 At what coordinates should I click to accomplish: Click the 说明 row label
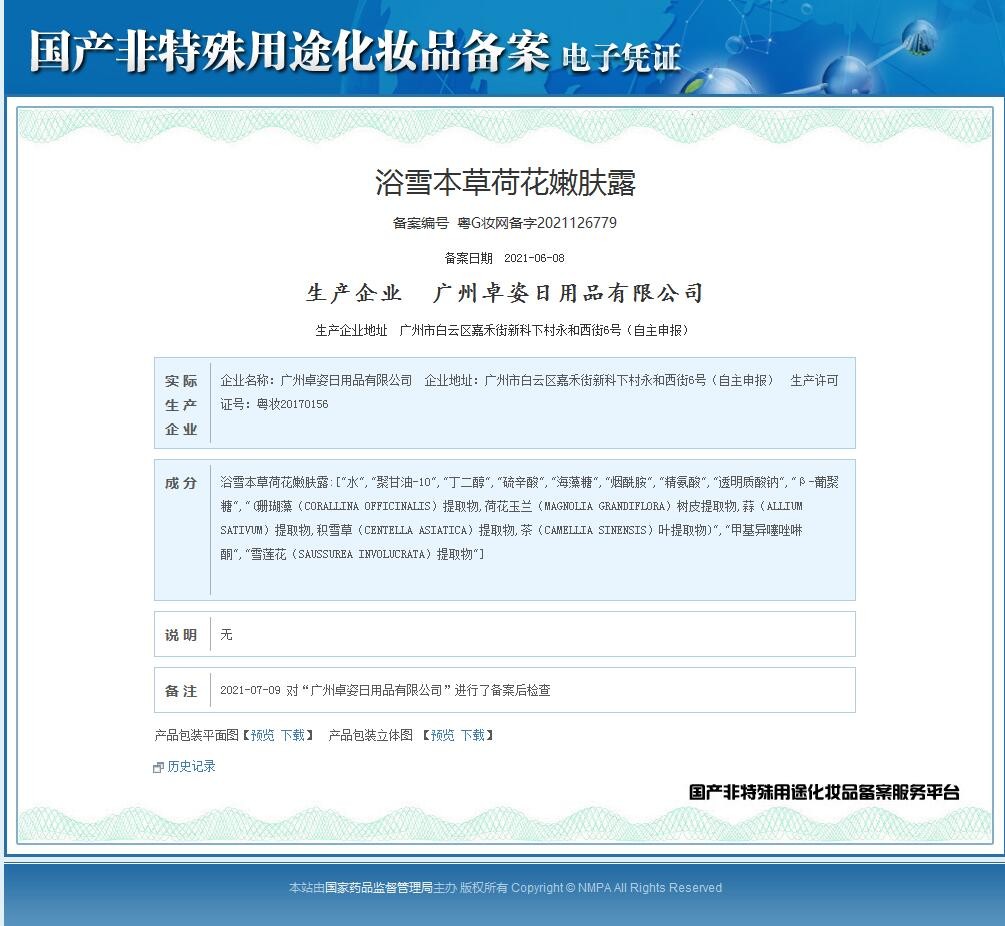point(181,635)
